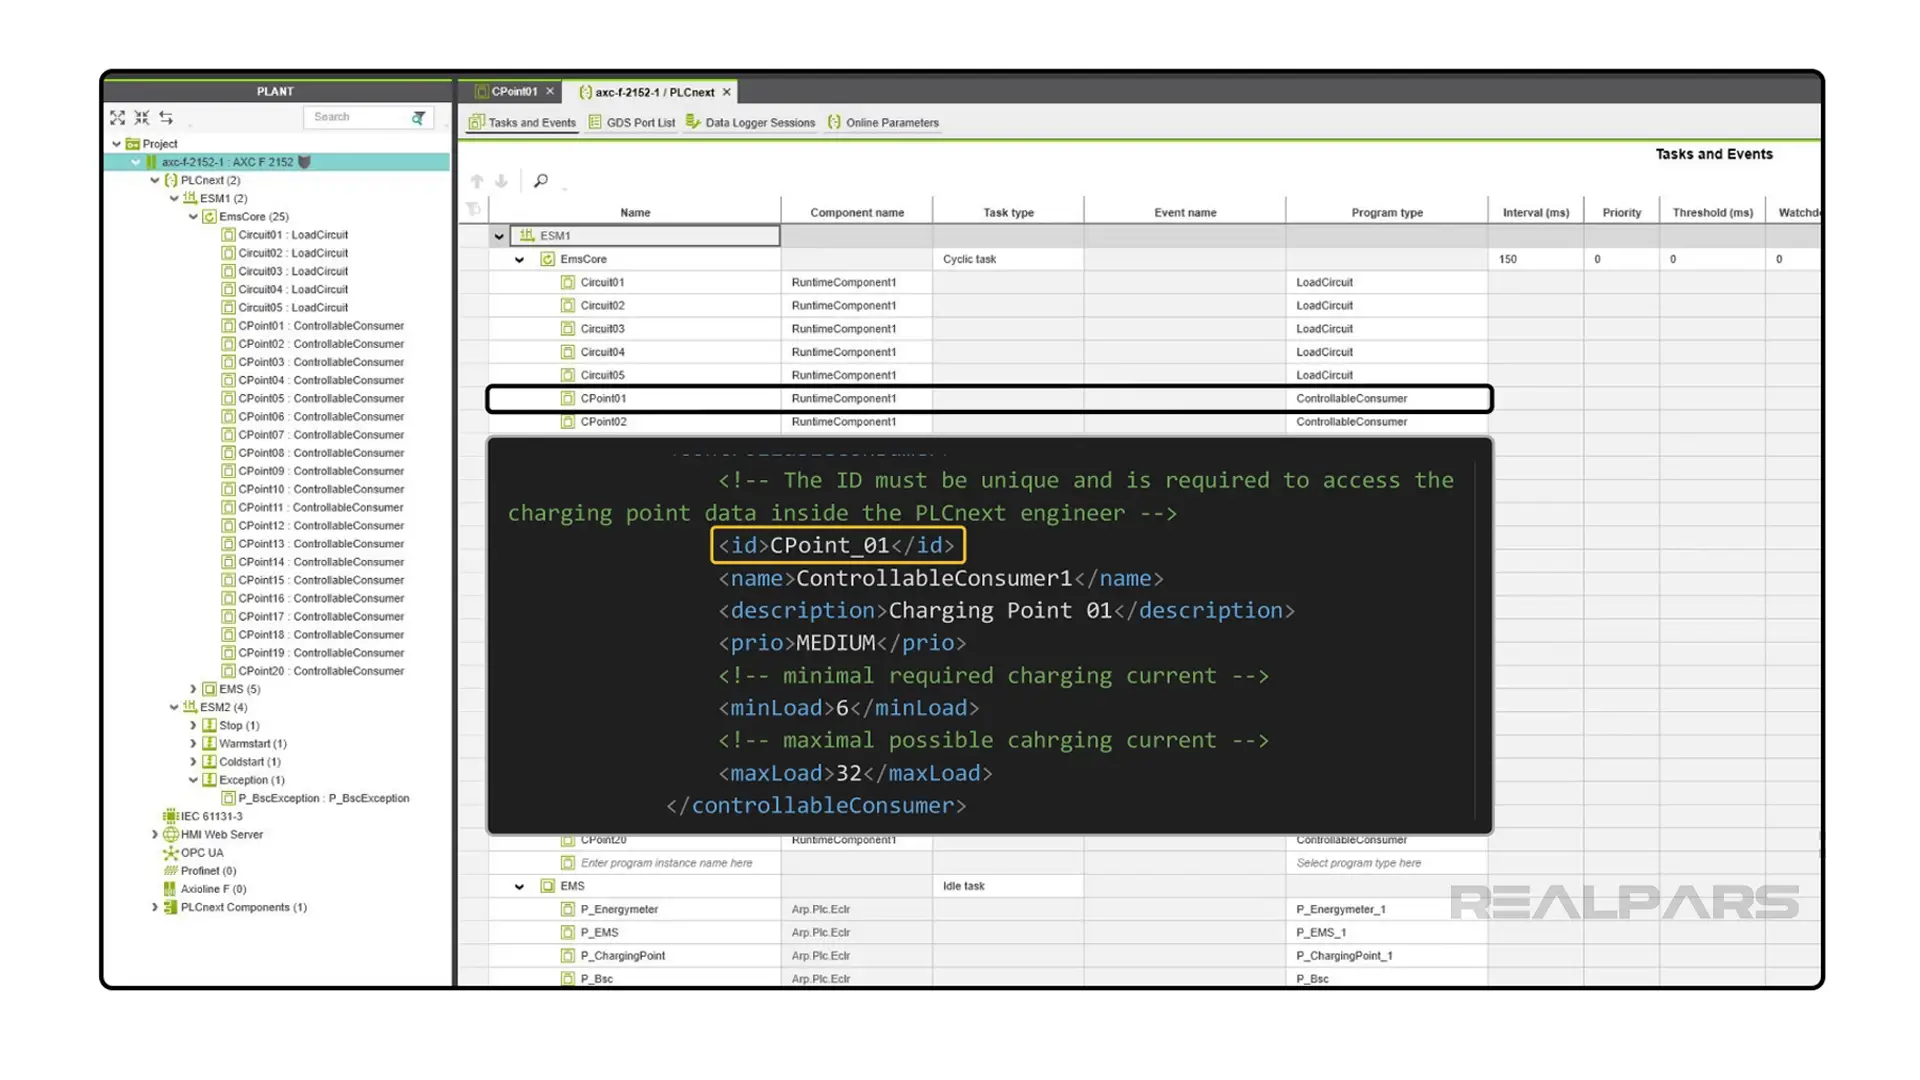Collapse the PLCnext (2) tree node
The image size is (1920, 1080).
[x=155, y=180]
